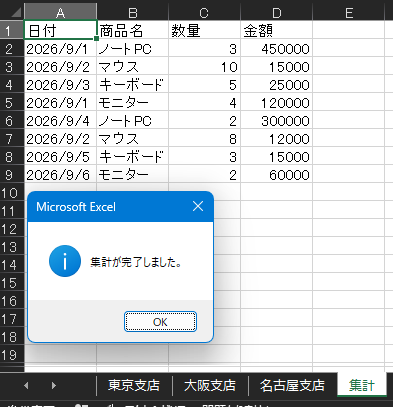
Task: Select column C header
Action: click(204, 12)
